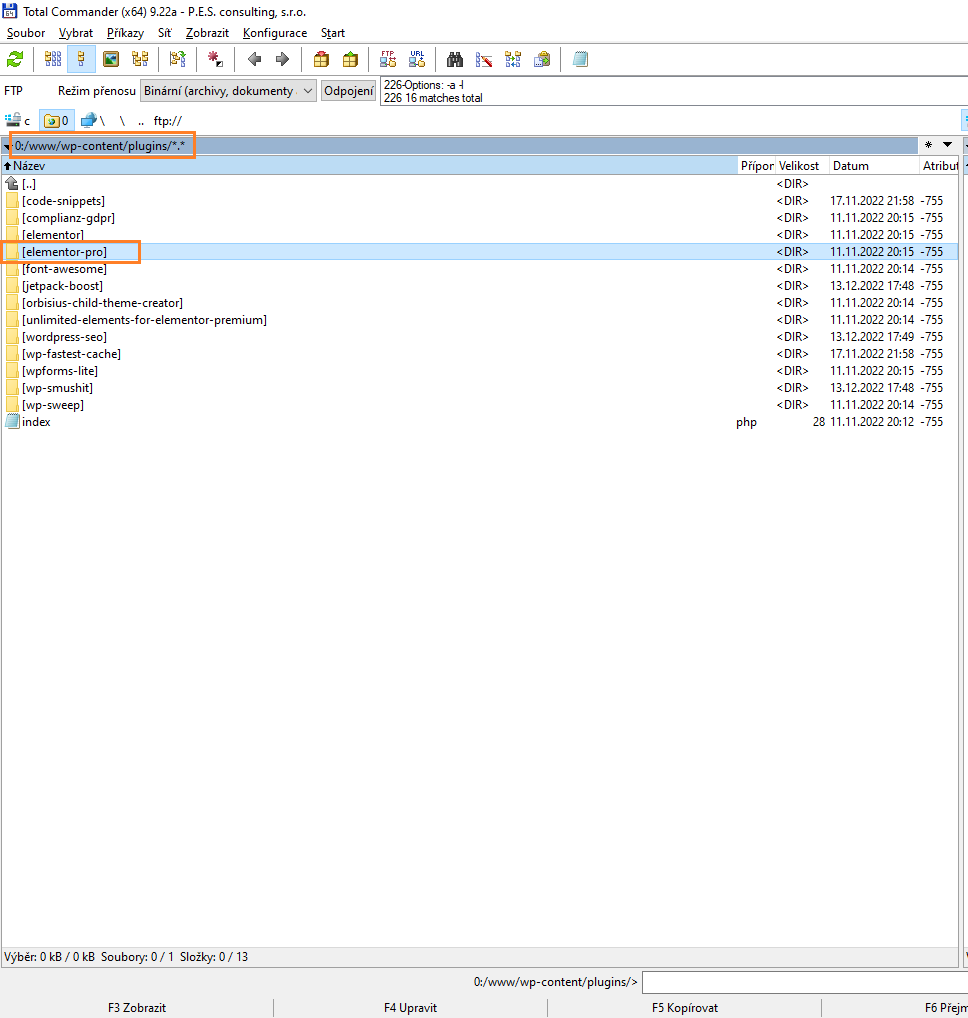The width and height of the screenshot is (968, 1018).
Task: Toggle the full details view icon
Action: (81, 60)
